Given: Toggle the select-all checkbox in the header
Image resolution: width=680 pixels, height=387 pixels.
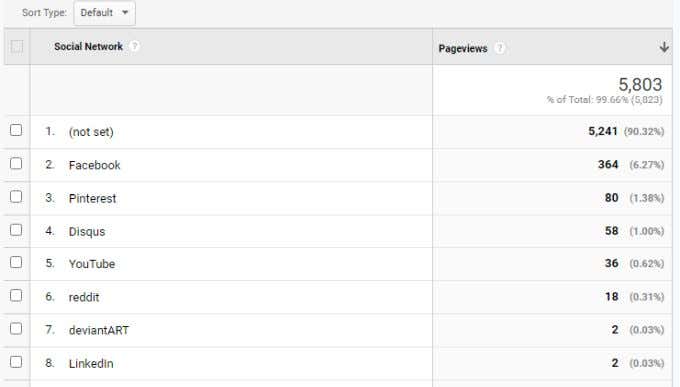Looking at the screenshot, I should 16,46.
